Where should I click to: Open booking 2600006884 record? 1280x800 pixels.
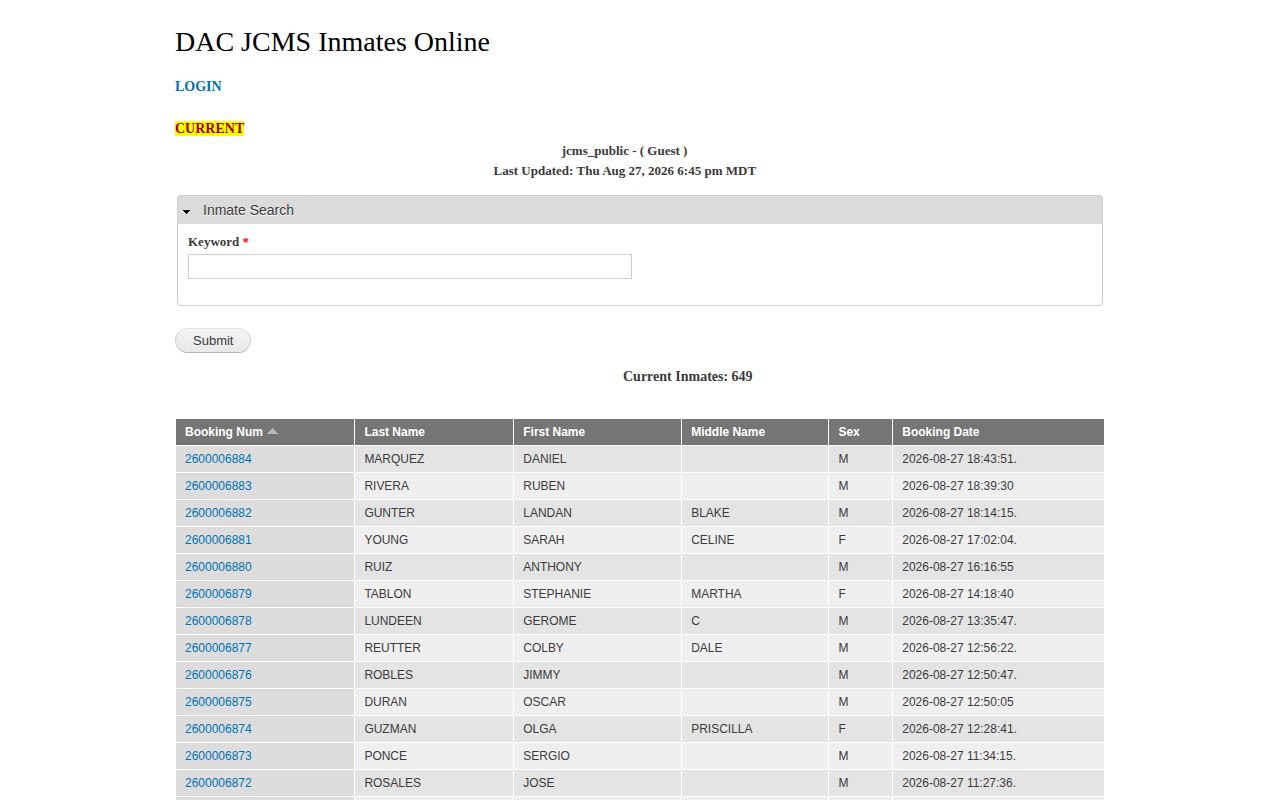[218, 459]
